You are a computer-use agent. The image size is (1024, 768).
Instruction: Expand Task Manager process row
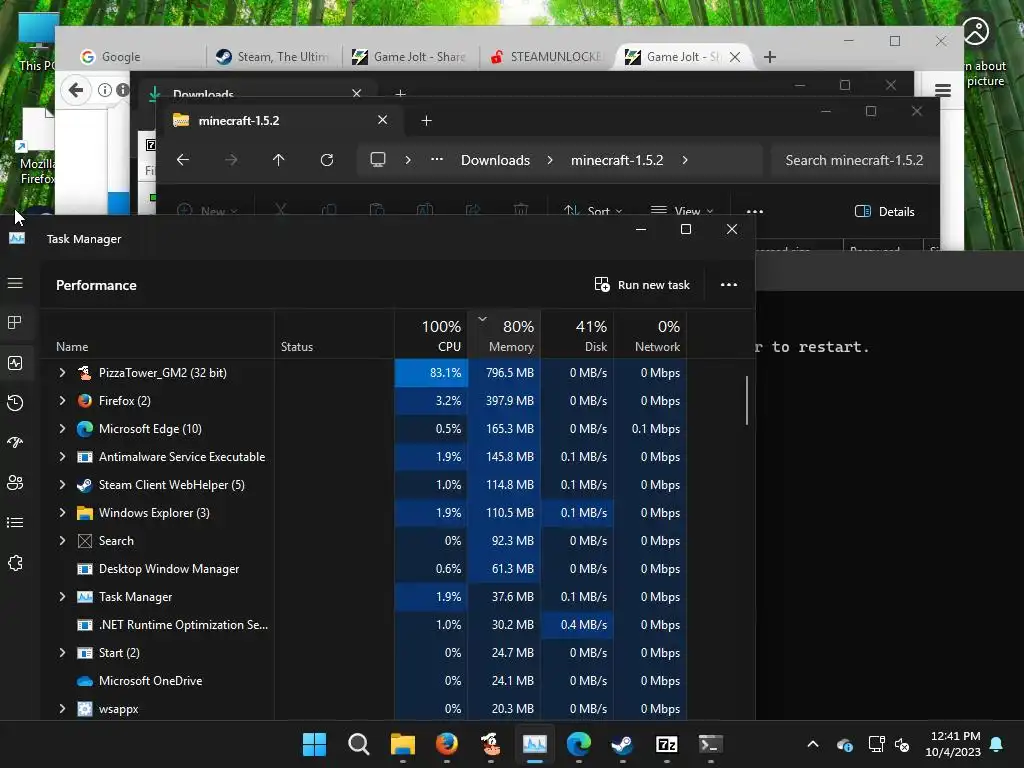62,597
